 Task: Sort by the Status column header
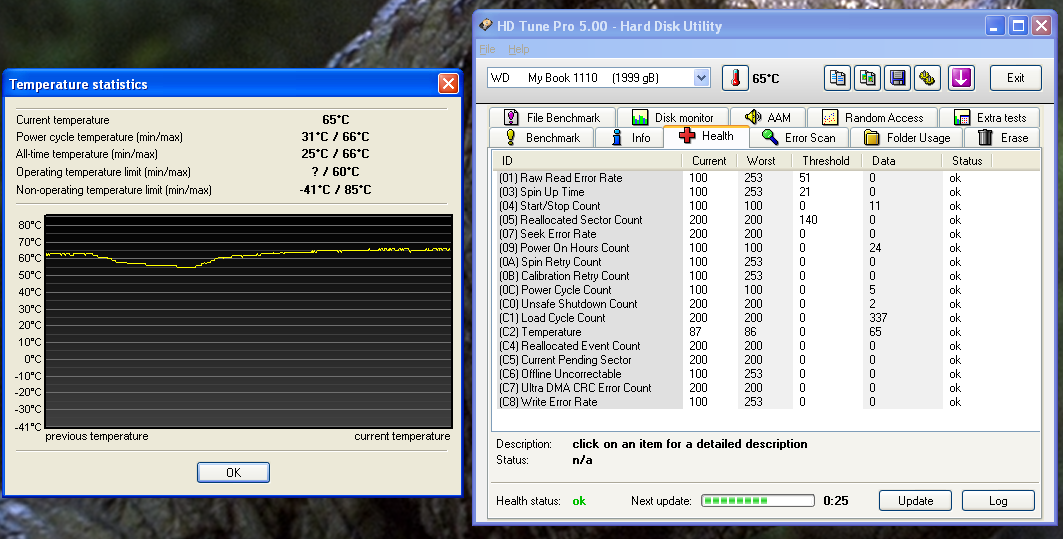967,161
